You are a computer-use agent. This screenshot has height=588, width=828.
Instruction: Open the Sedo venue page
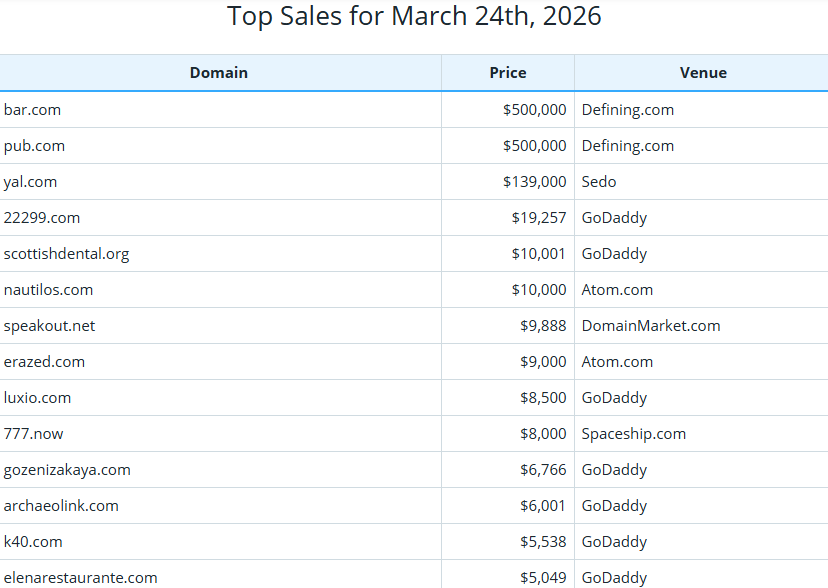pos(598,181)
